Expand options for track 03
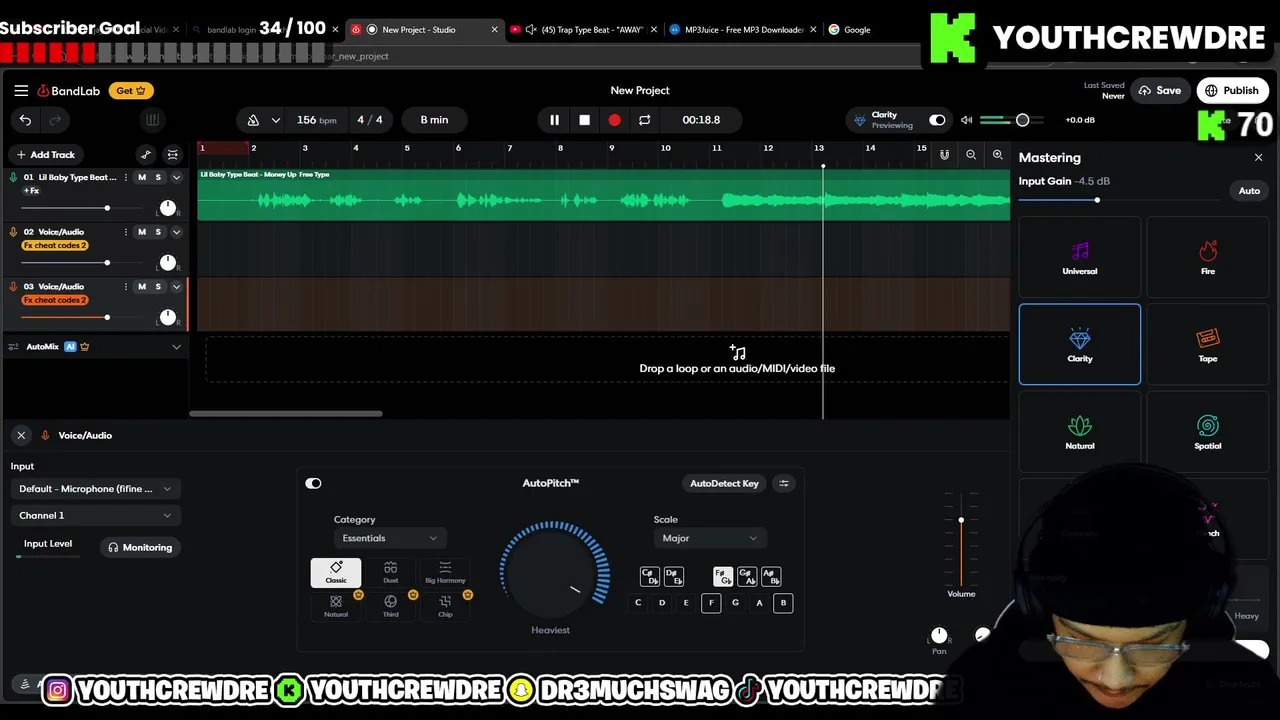This screenshot has height=720, width=1280. pyautogui.click(x=176, y=286)
